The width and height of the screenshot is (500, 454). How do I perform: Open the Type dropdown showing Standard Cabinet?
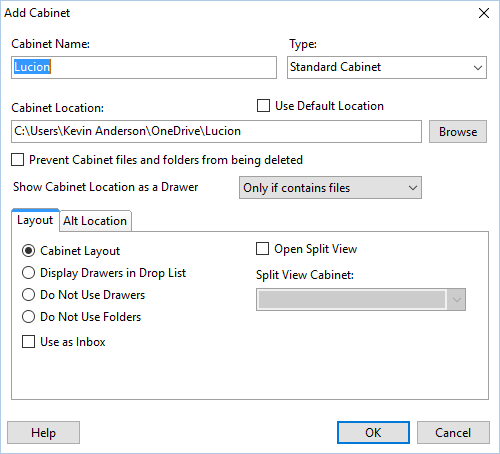387,67
